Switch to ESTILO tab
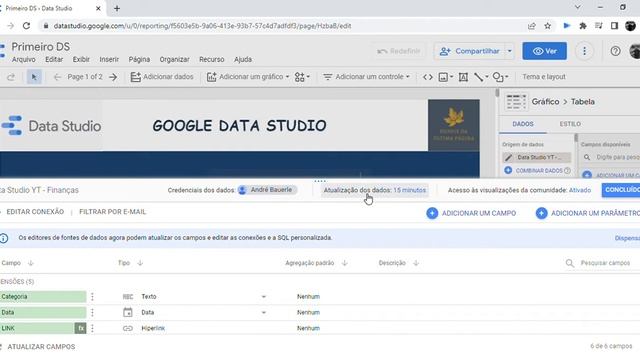This screenshot has width=640, height=360. pyautogui.click(x=570, y=124)
